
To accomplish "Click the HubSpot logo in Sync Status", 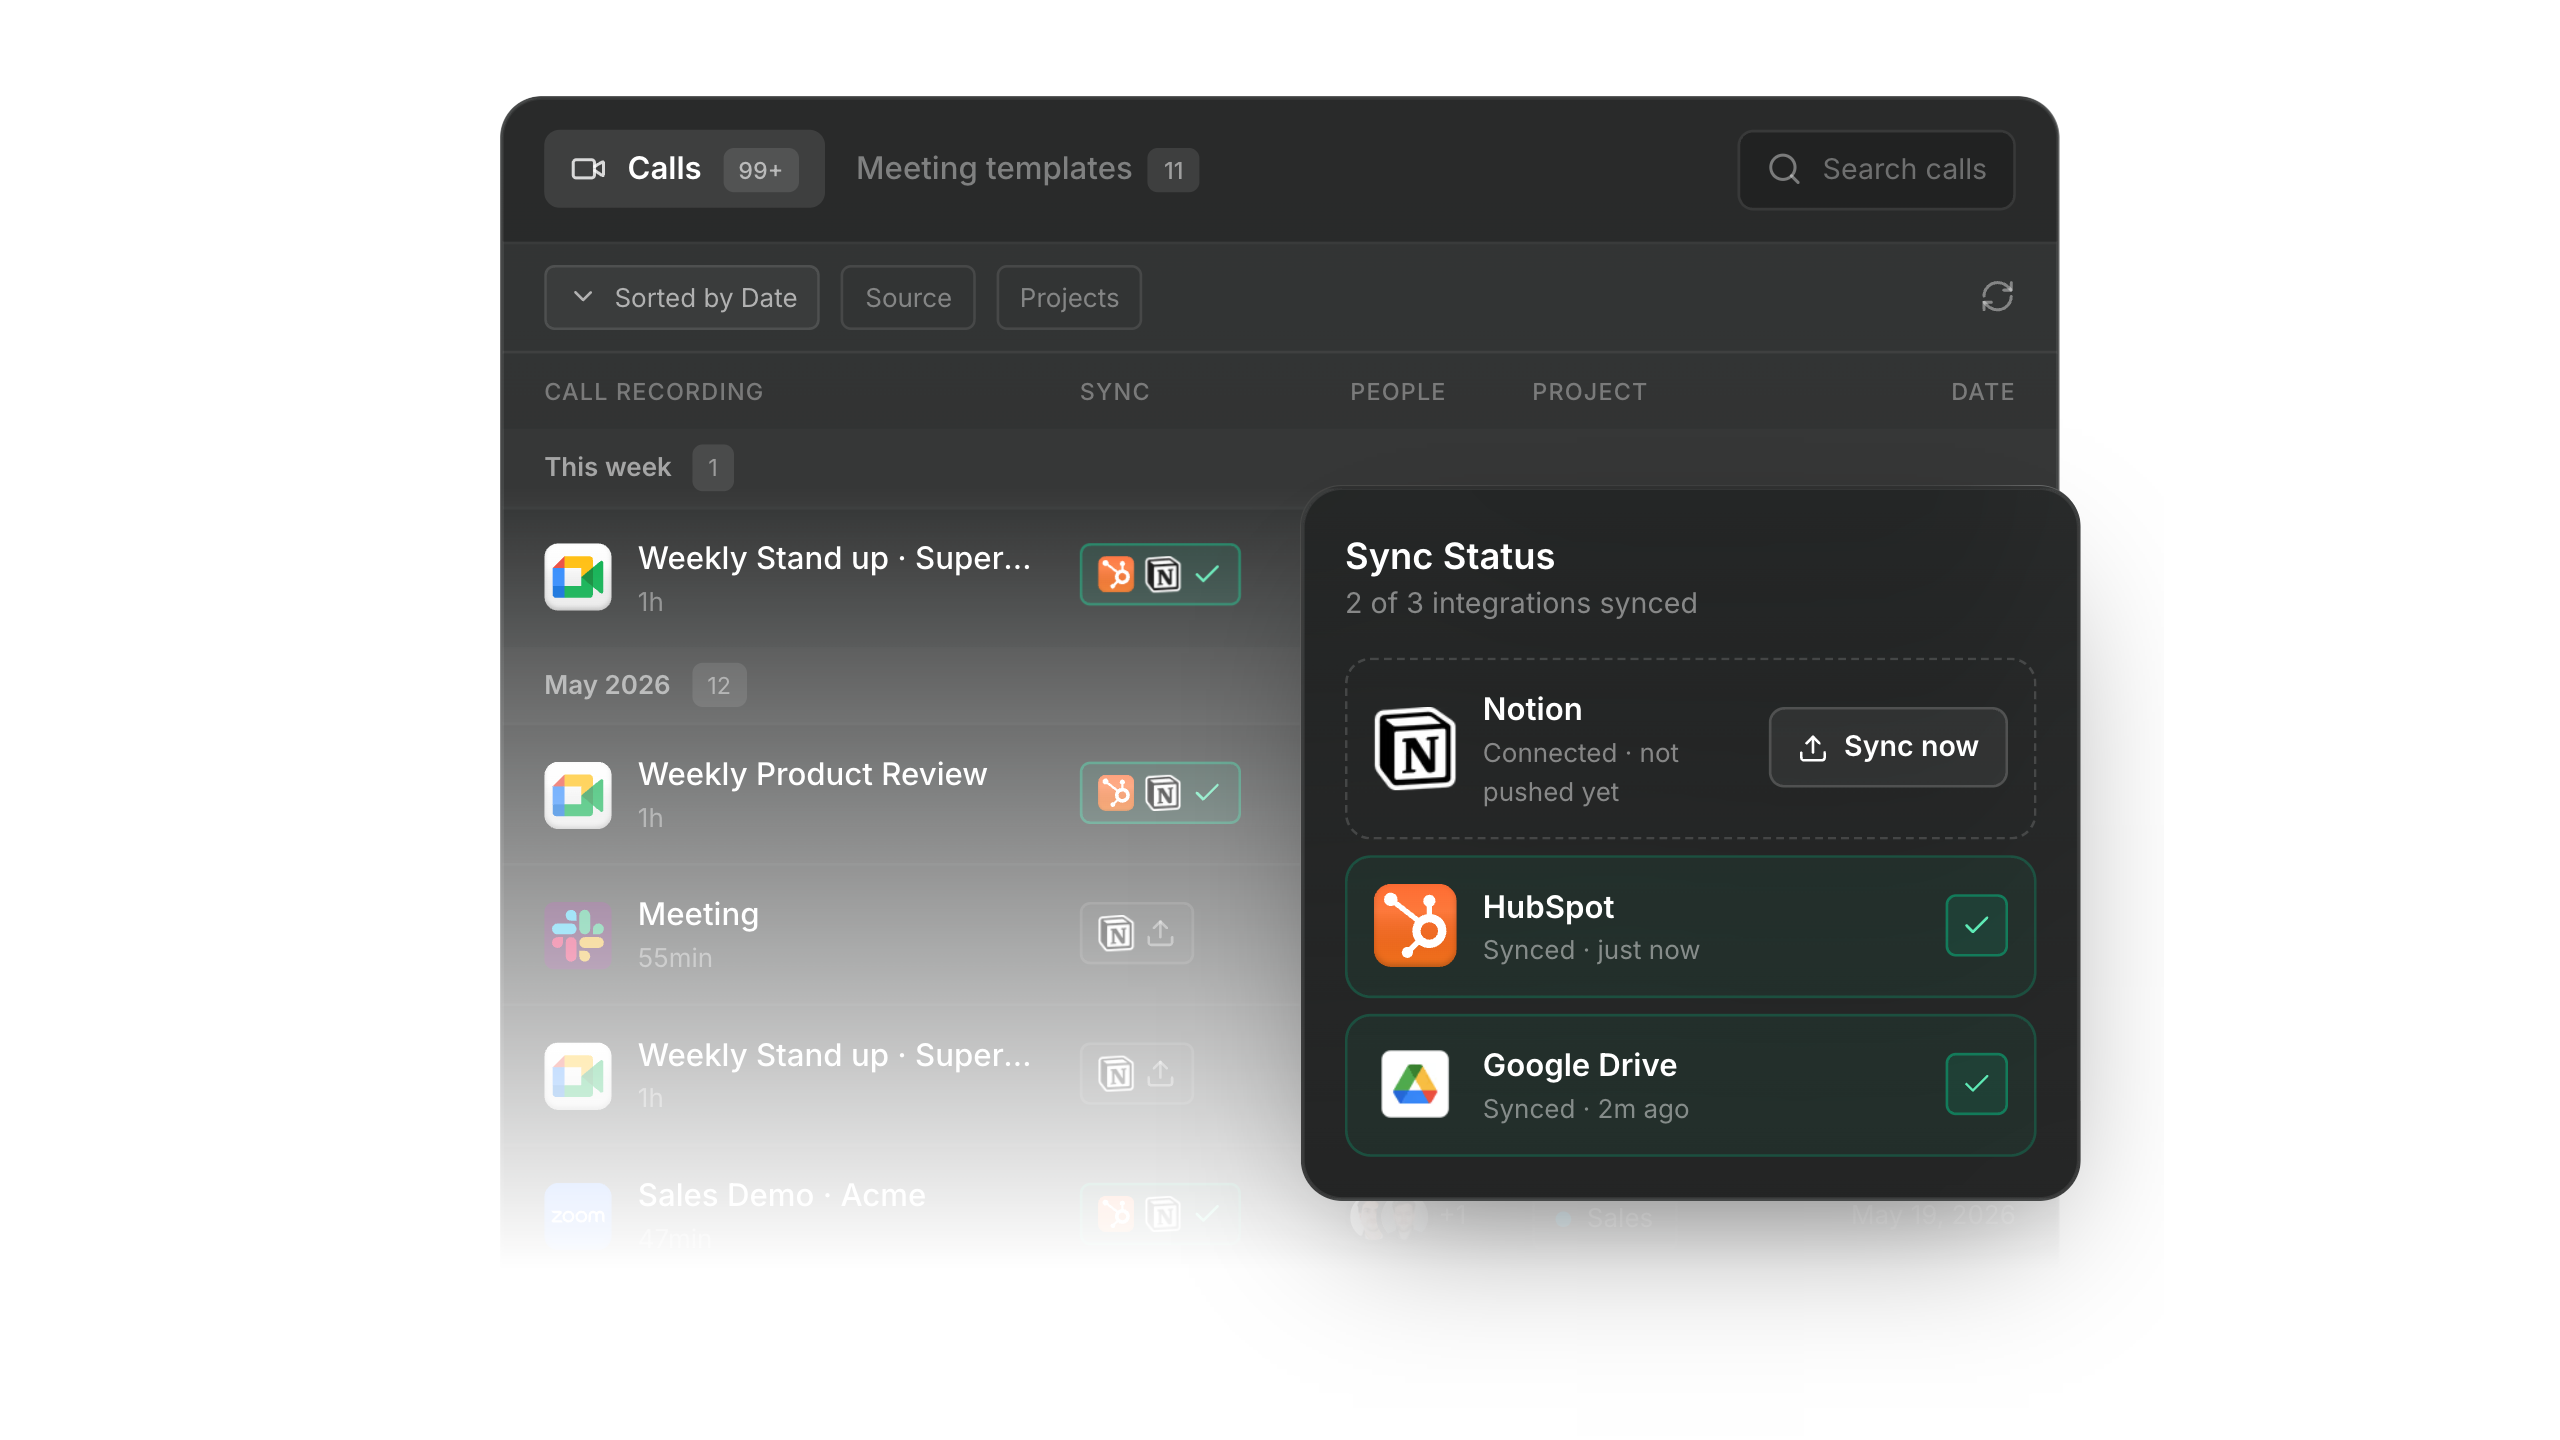I will (x=1415, y=925).
